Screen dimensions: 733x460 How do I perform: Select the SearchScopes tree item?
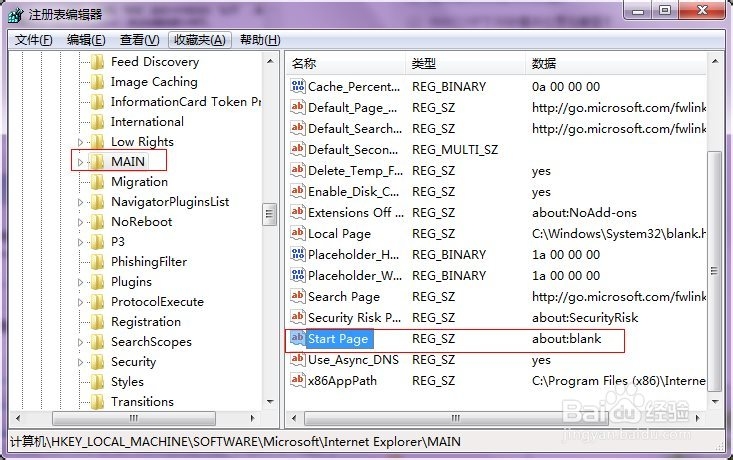pos(151,342)
